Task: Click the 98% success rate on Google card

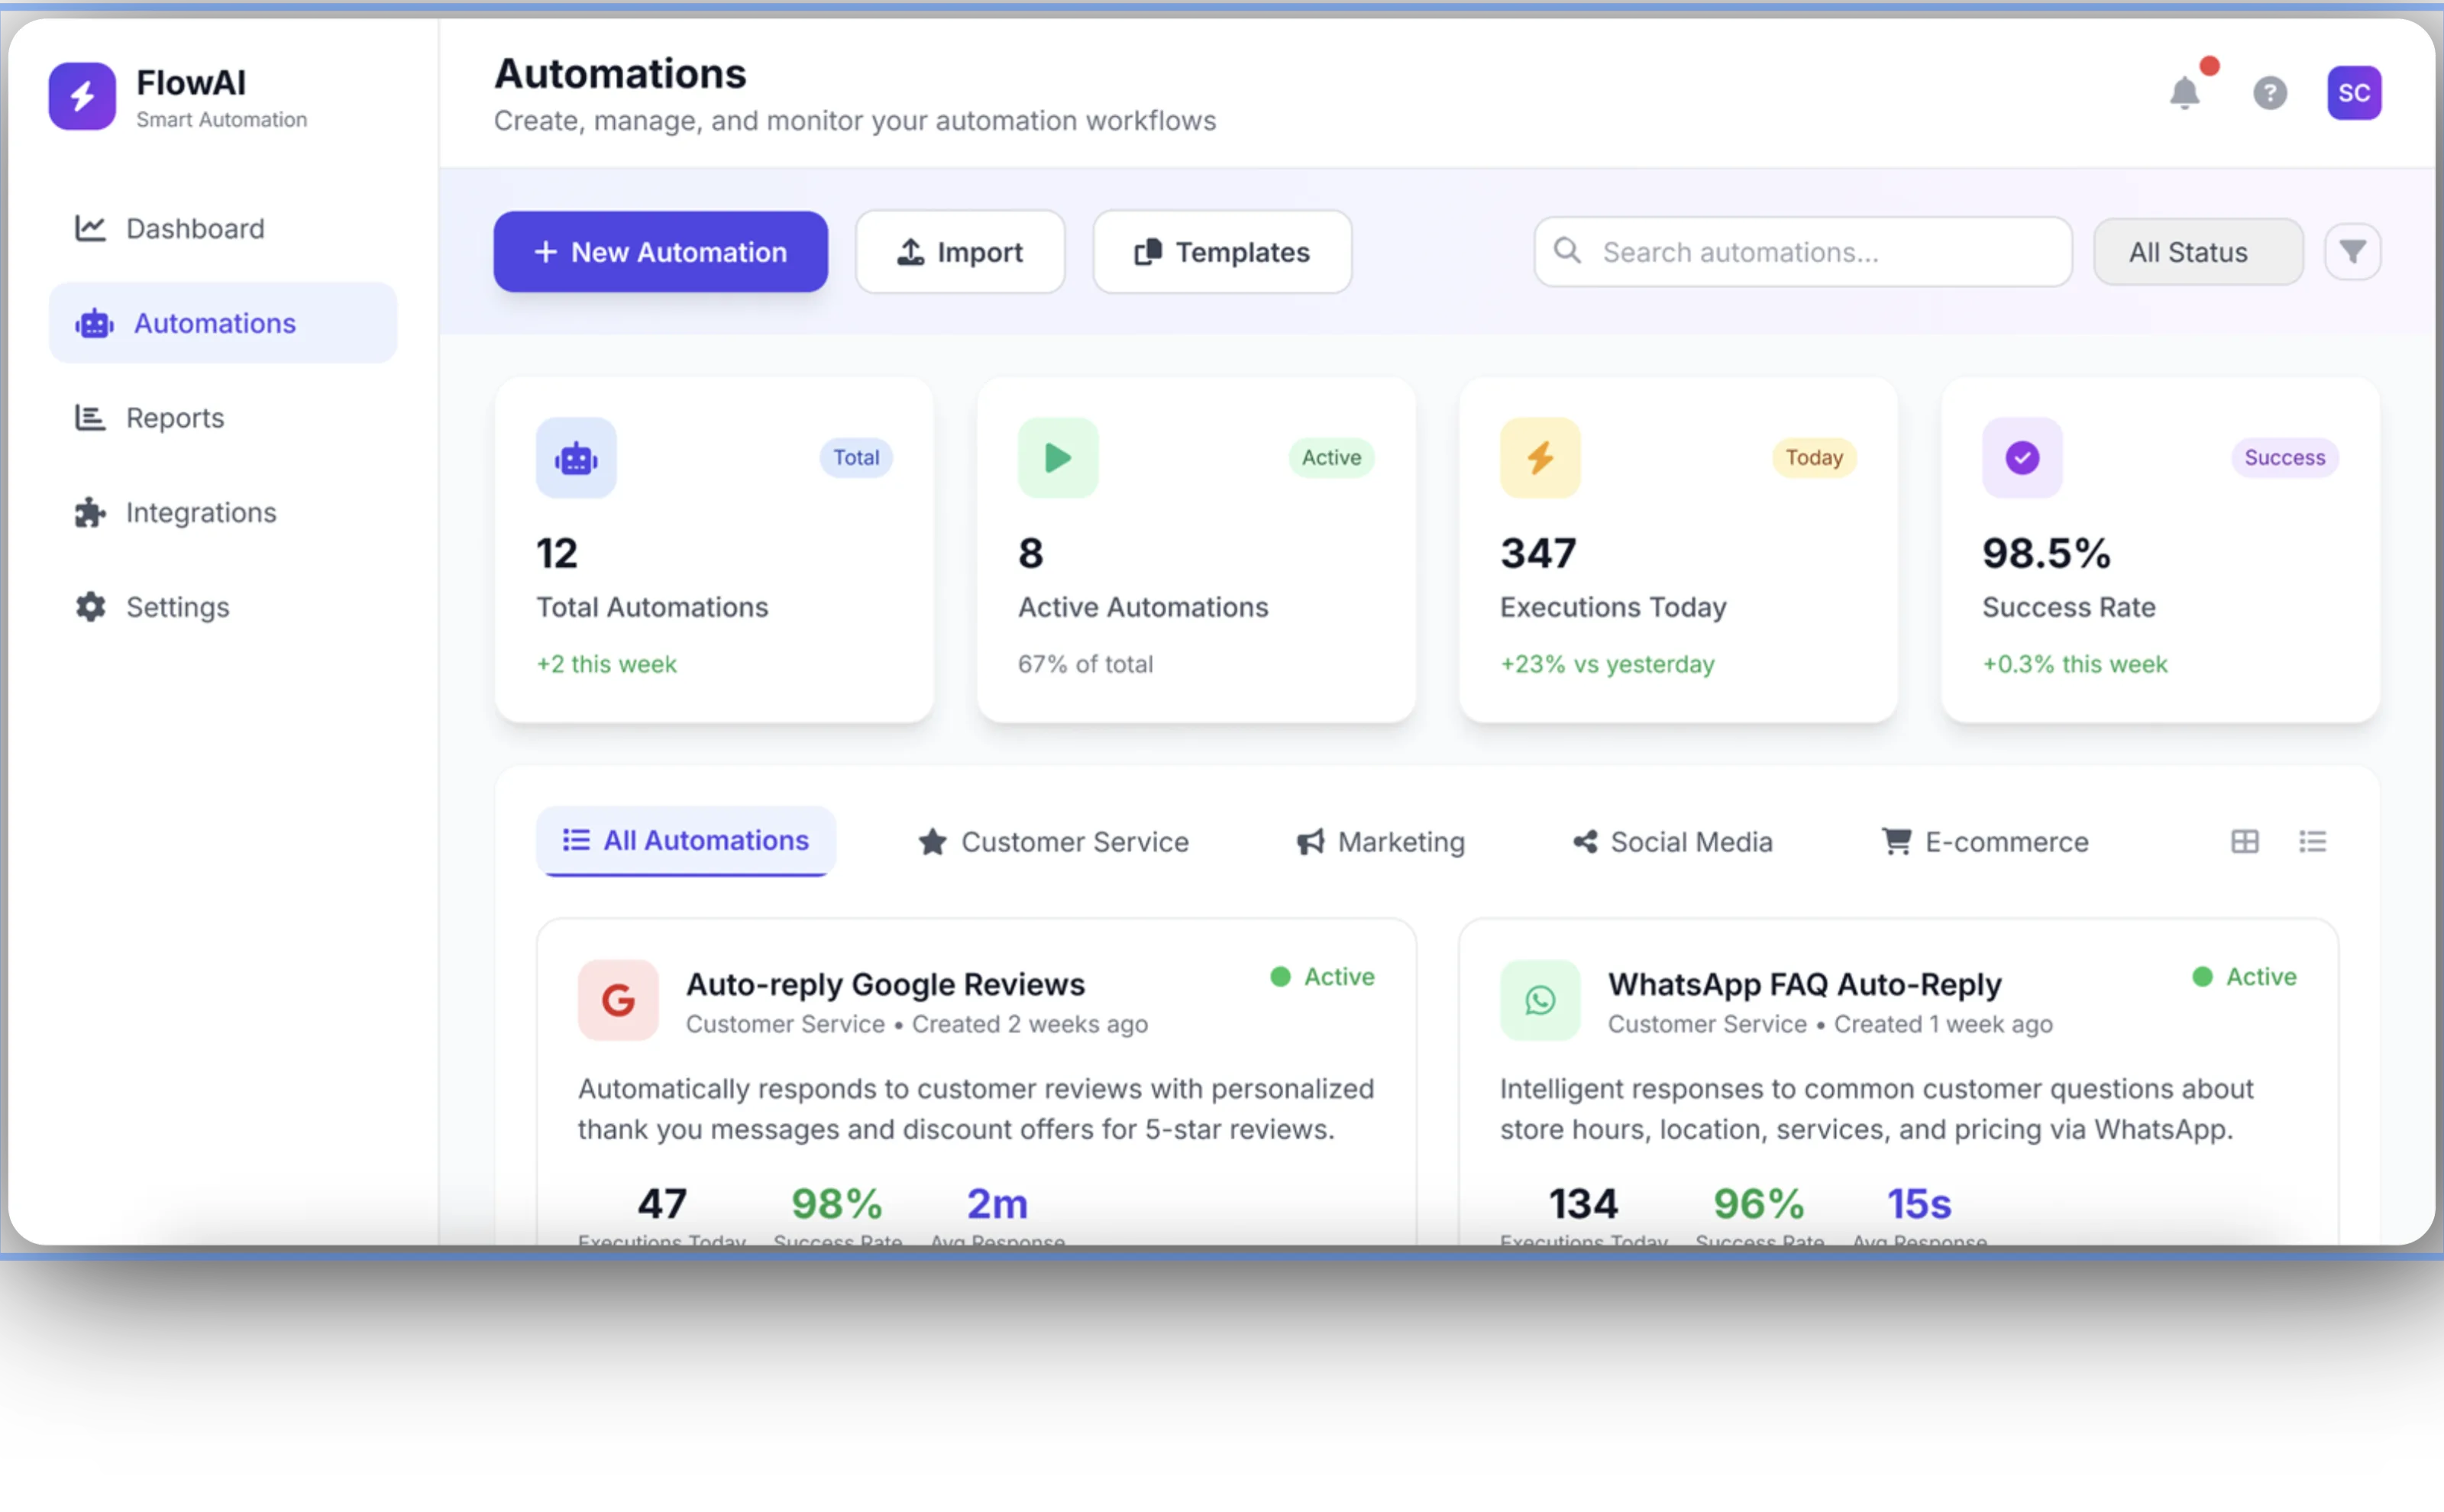Action: tap(837, 1203)
